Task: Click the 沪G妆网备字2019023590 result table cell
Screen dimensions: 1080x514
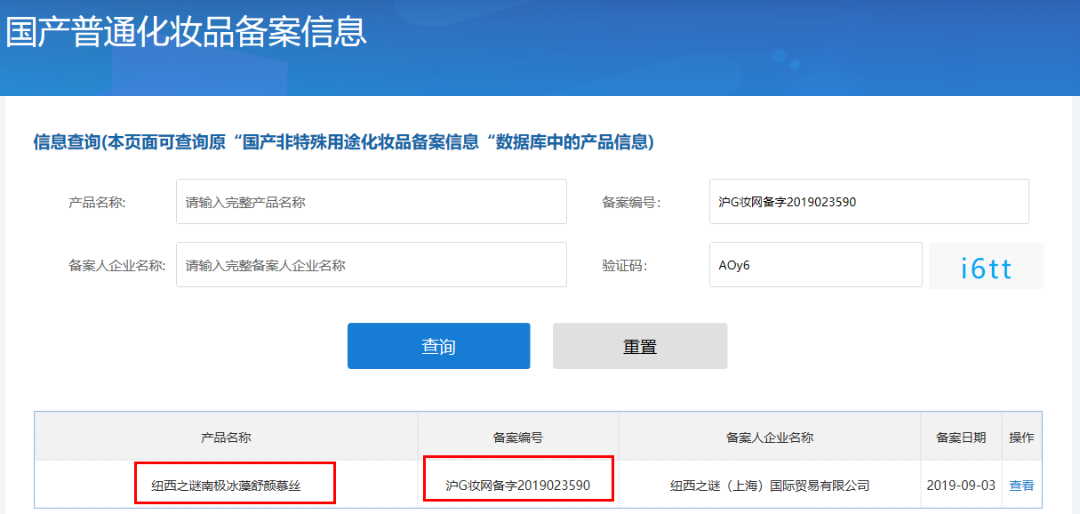Action: click(518, 486)
